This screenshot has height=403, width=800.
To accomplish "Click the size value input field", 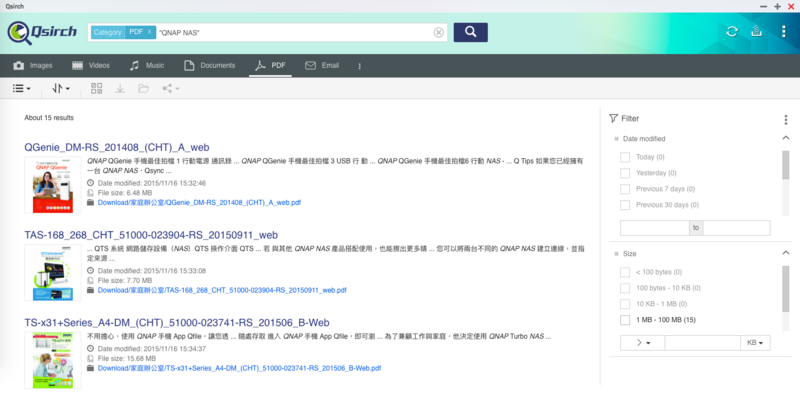I will [703, 343].
